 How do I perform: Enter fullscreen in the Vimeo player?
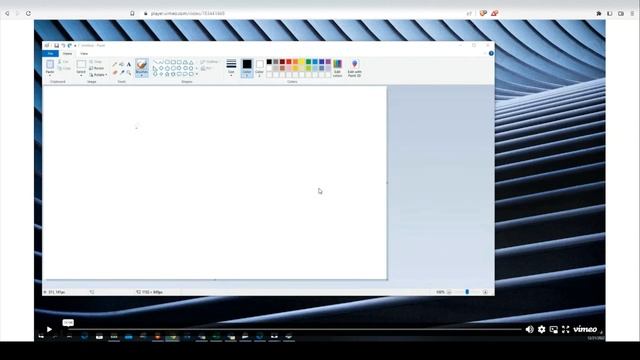click(565, 329)
